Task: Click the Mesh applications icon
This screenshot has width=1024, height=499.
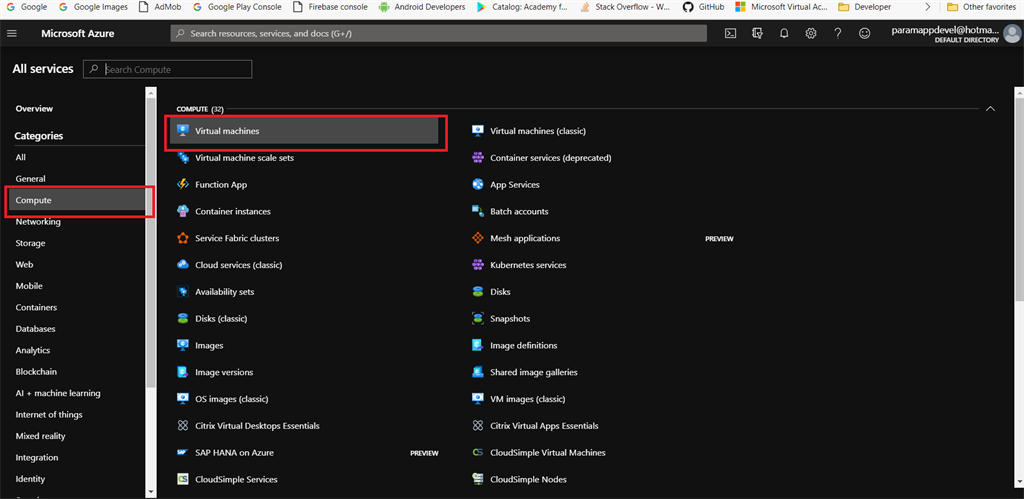Action: tap(477, 238)
